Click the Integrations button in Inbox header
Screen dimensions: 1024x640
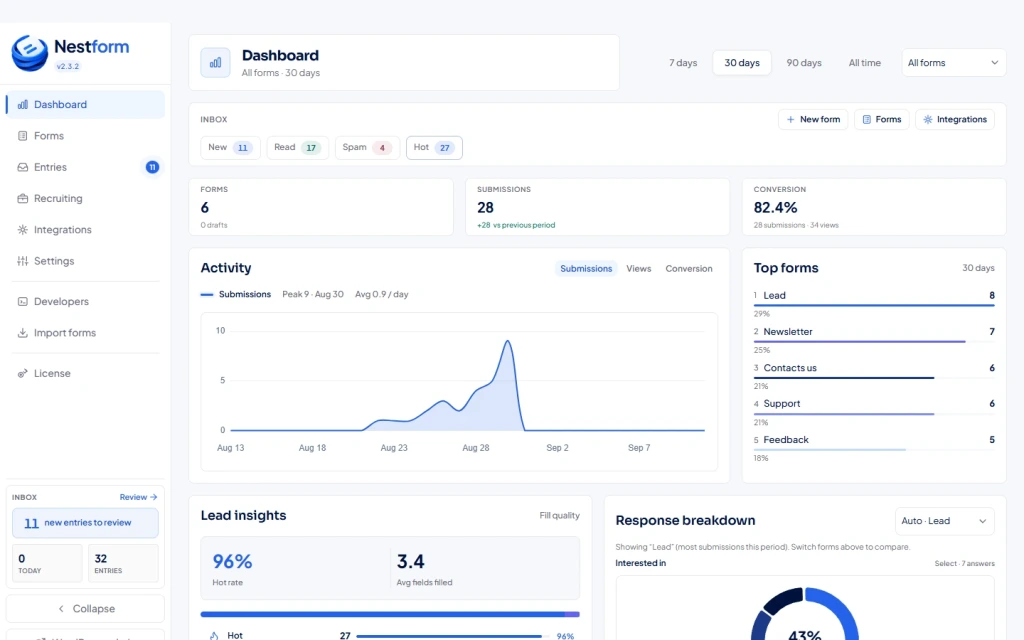point(955,120)
